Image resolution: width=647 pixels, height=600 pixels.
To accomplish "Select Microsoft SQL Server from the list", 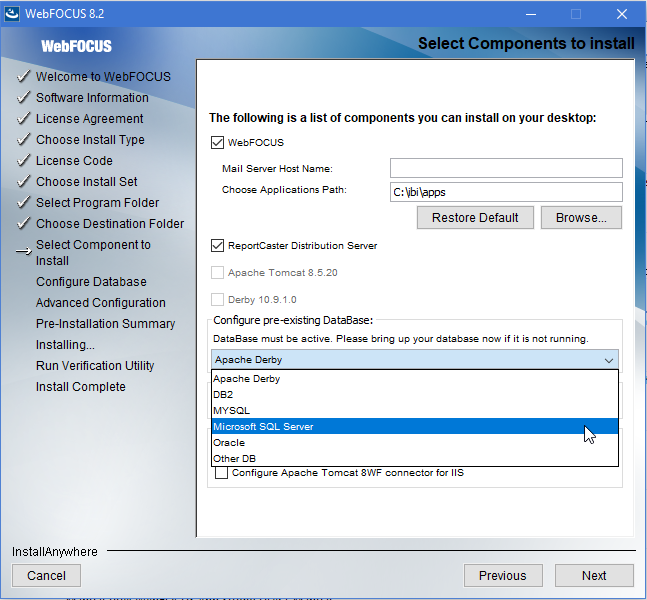I will click(415, 427).
